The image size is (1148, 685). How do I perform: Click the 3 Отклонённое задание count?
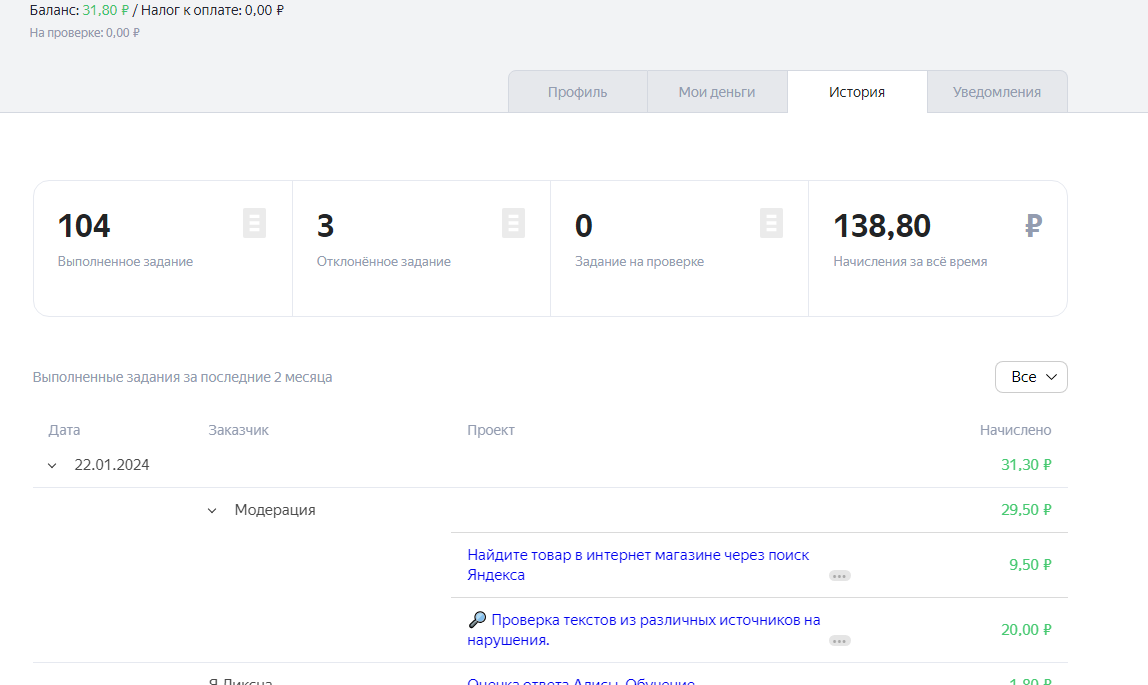point(325,225)
